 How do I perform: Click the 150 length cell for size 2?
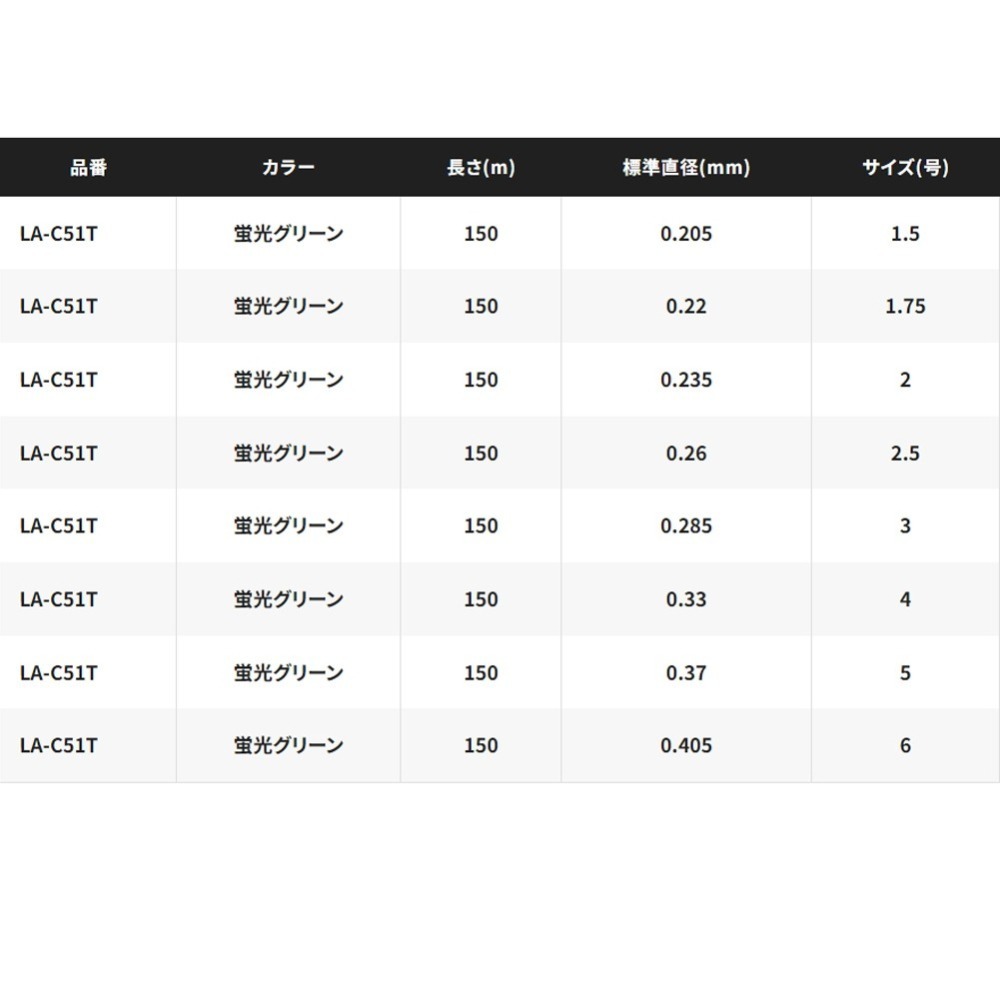click(481, 380)
